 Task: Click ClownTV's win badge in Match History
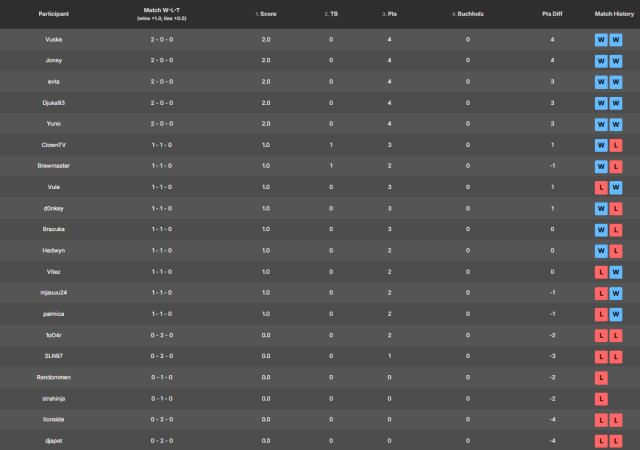click(x=601, y=145)
